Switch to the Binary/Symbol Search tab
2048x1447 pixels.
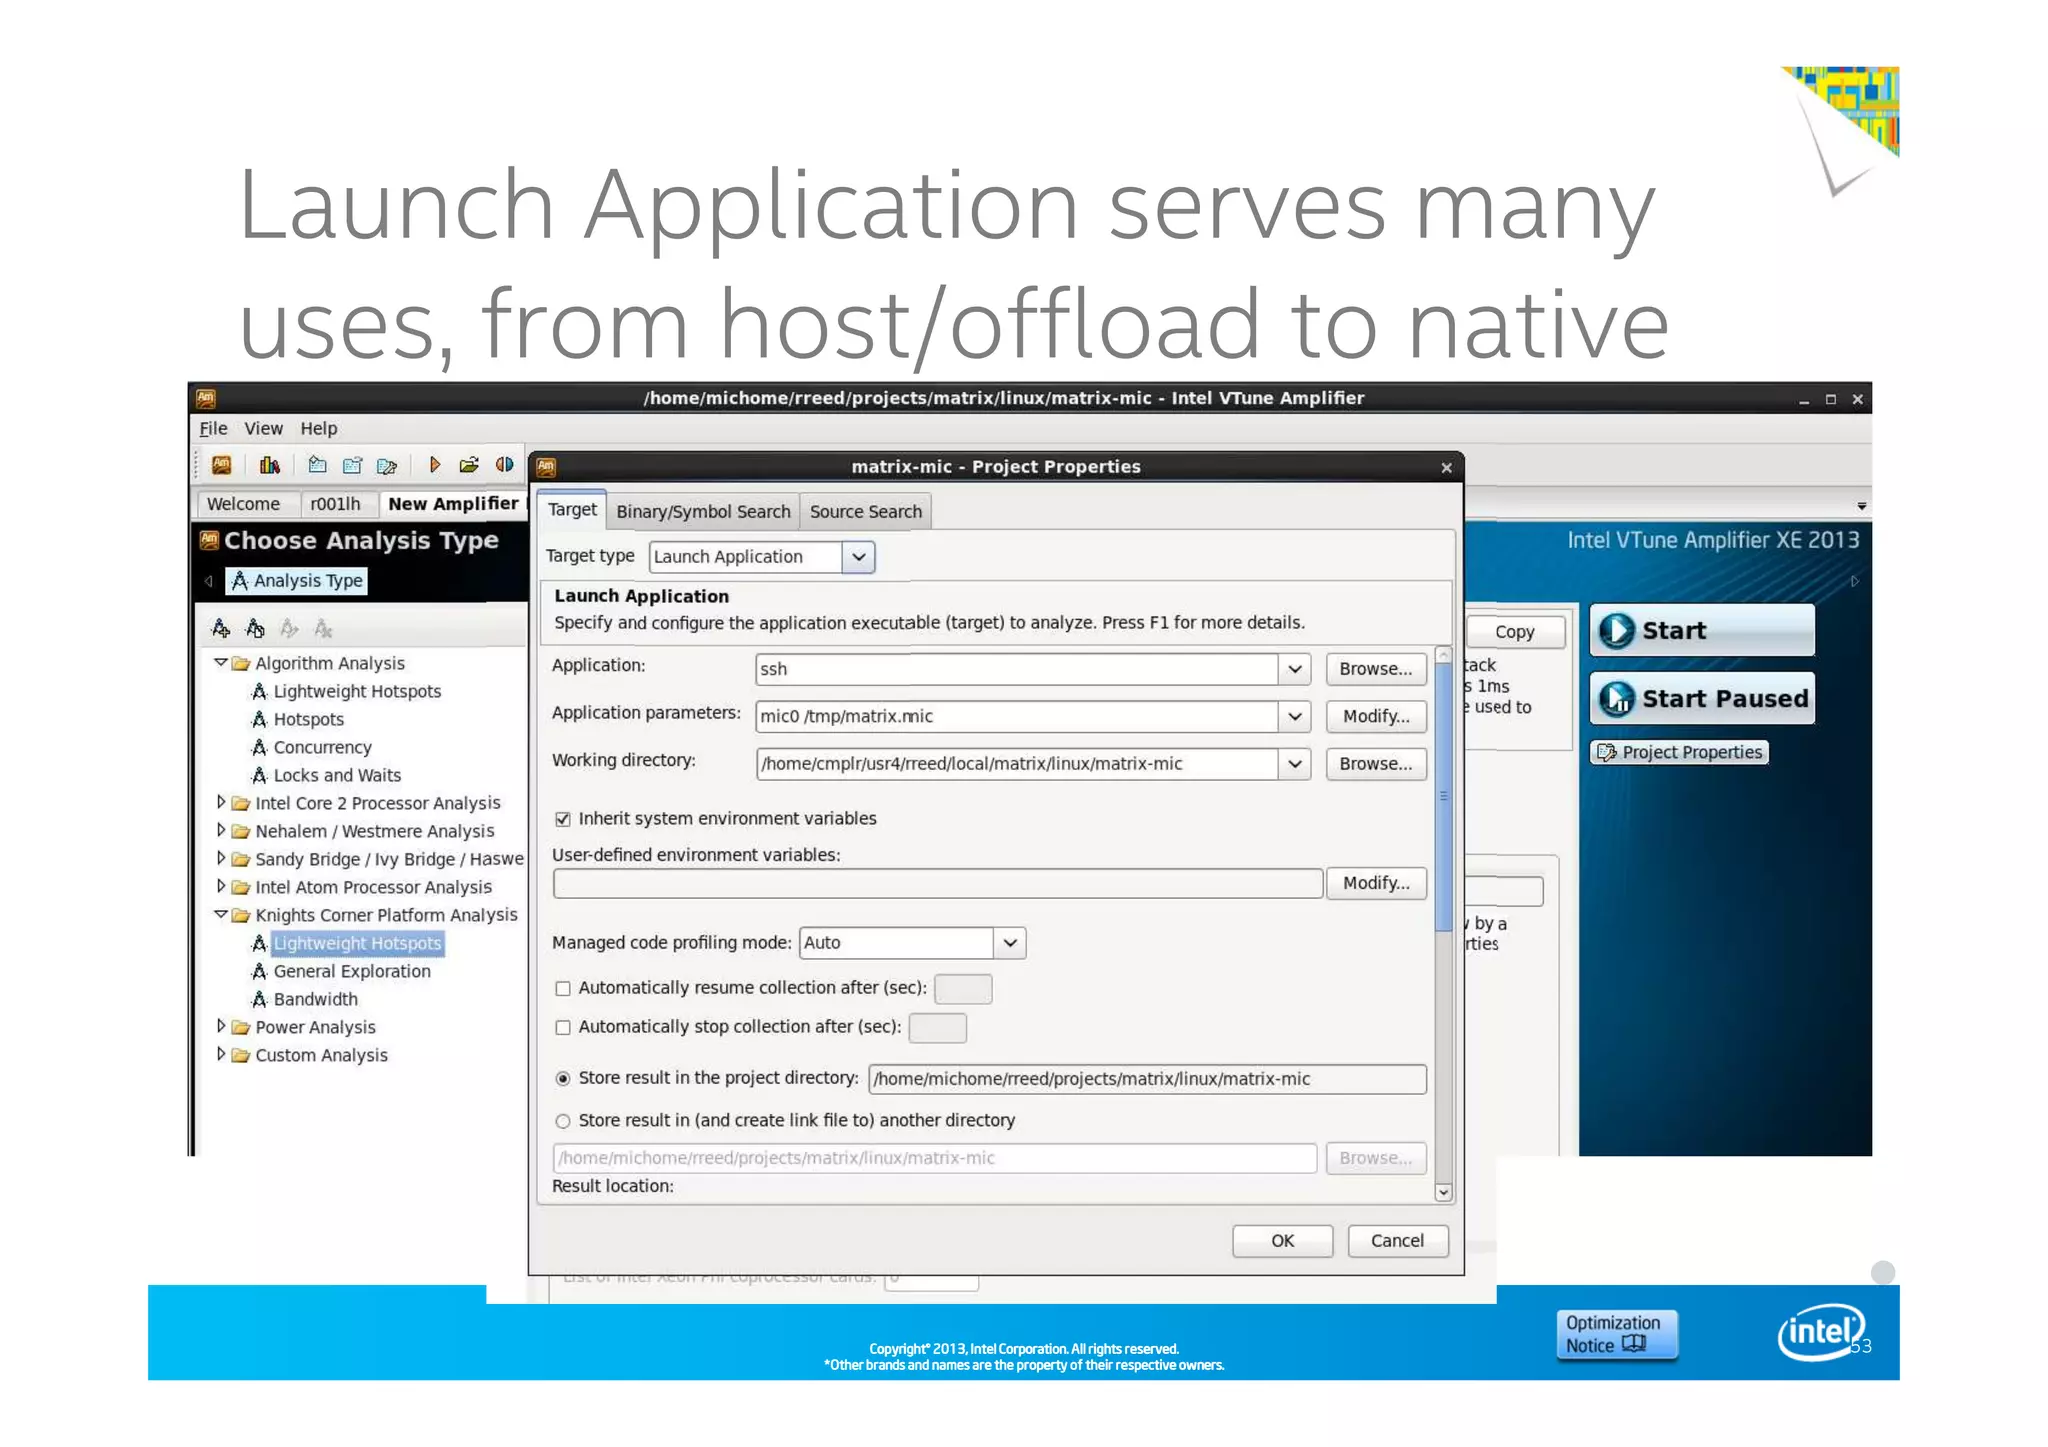tap(703, 512)
